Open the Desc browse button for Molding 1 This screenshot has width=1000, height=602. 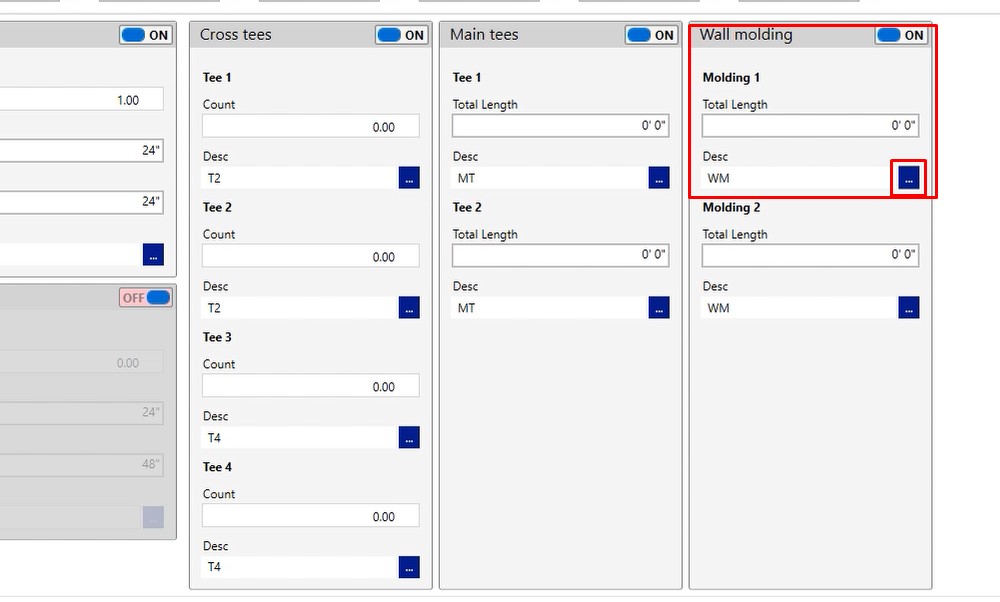[908, 178]
